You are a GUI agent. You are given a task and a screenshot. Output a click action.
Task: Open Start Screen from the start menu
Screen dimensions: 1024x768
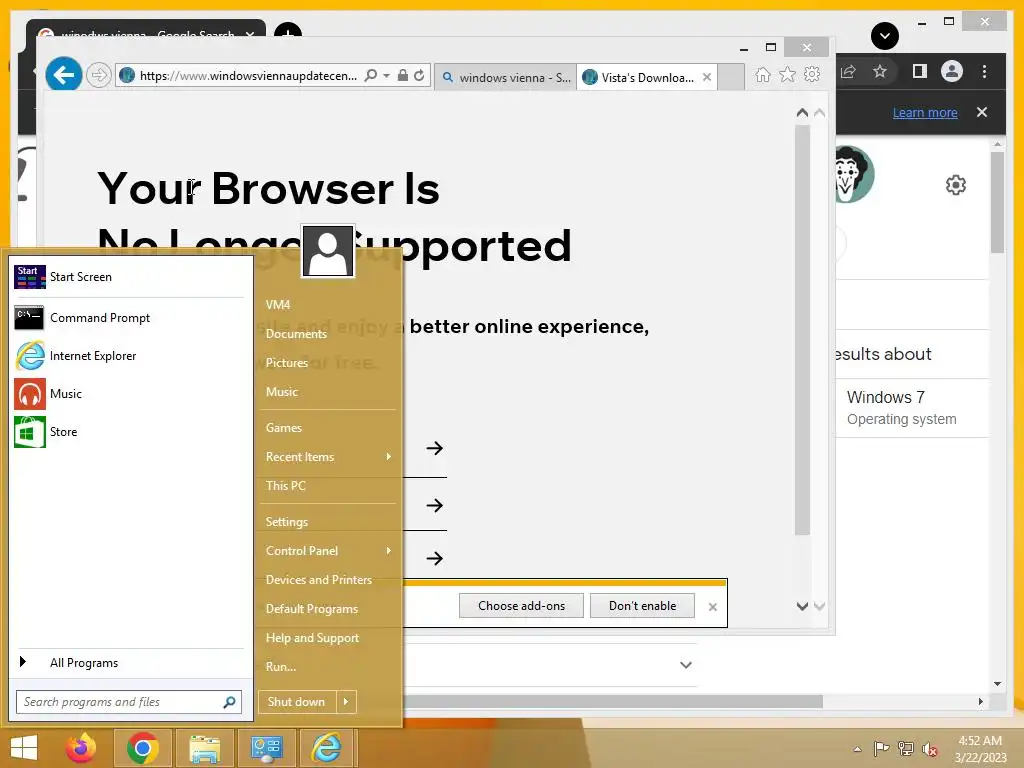tap(128, 277)
